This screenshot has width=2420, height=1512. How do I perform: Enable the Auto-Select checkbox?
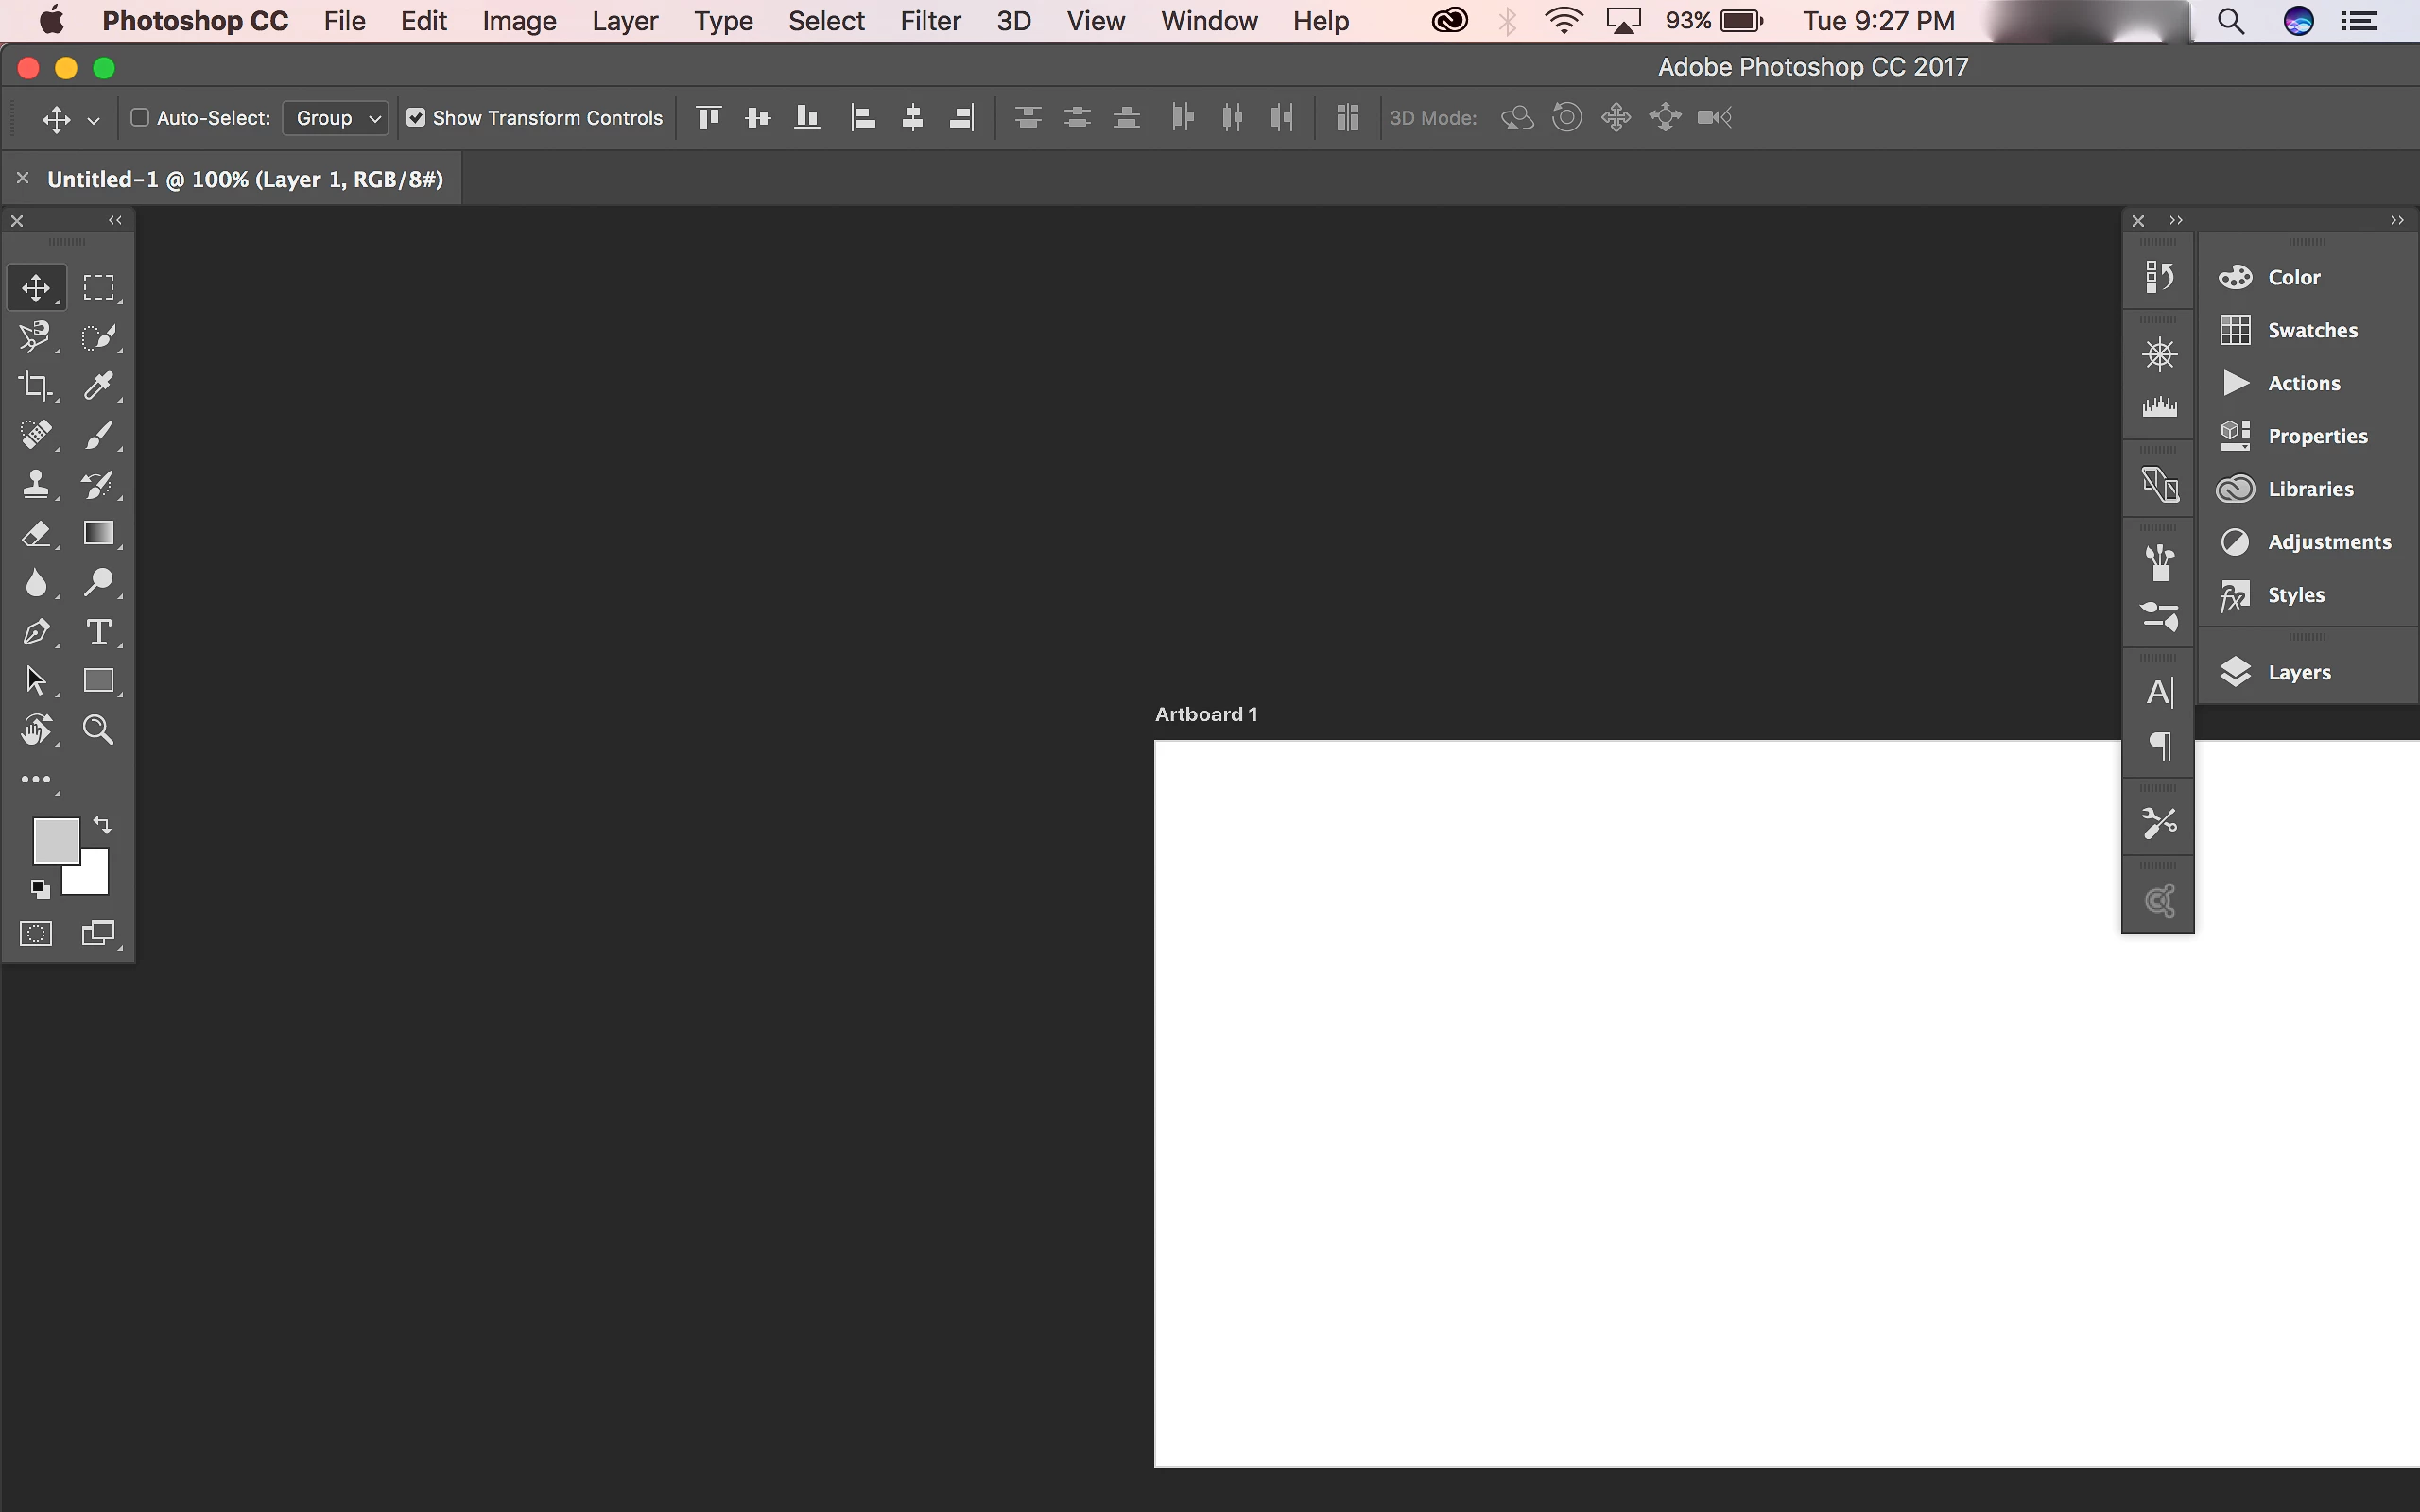140,118
